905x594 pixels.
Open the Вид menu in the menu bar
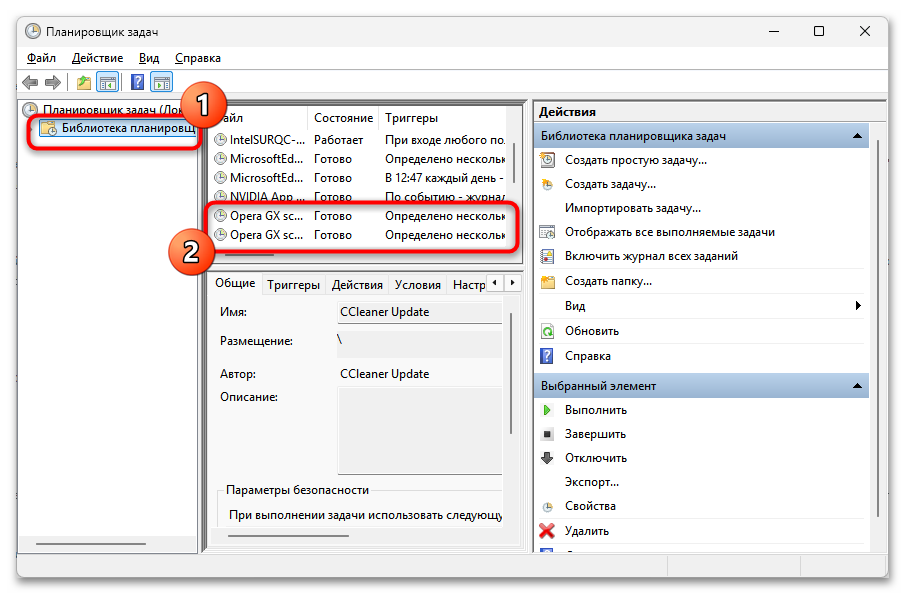[149, 58]
